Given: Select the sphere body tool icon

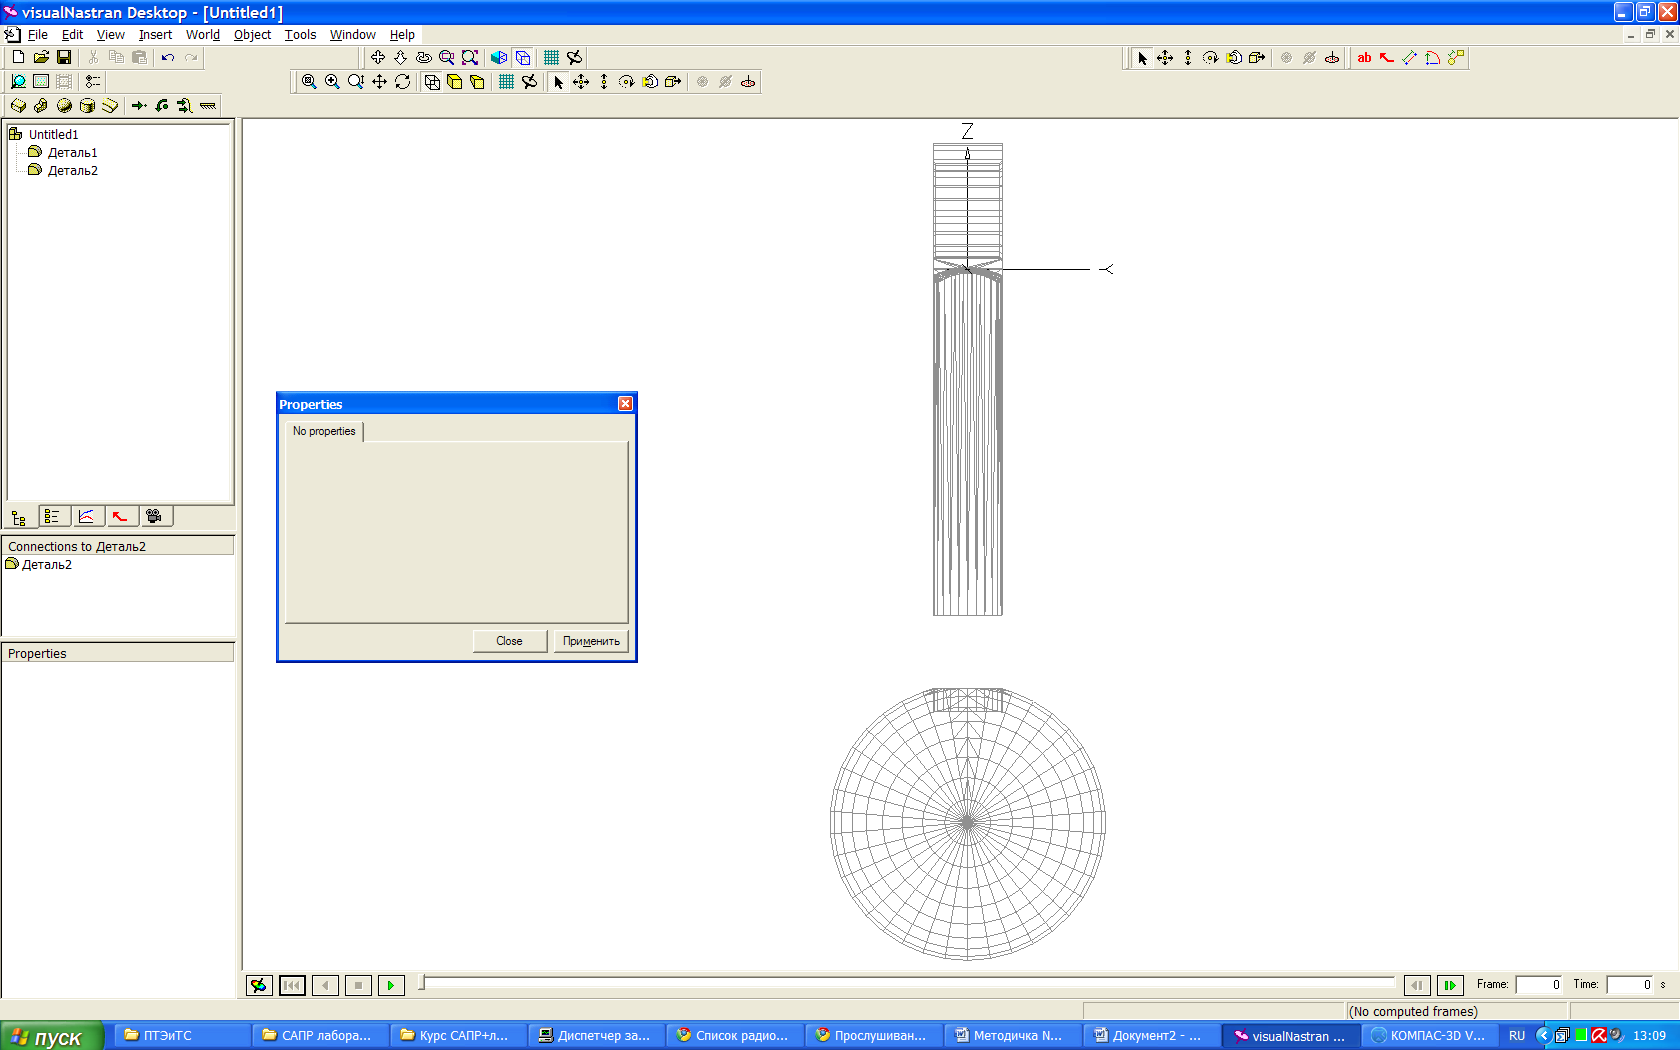Looking at the screenshot, I should point(64,106).
